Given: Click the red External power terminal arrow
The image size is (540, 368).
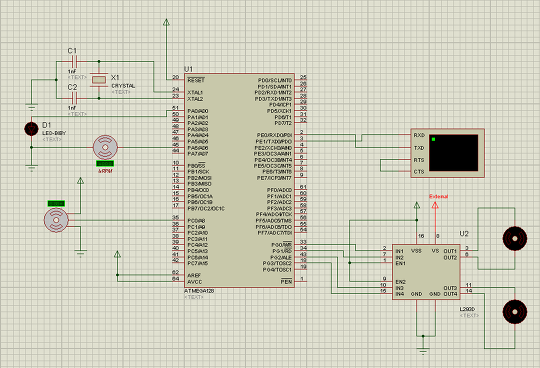Looking at the screenshot, I should point(435,206).
